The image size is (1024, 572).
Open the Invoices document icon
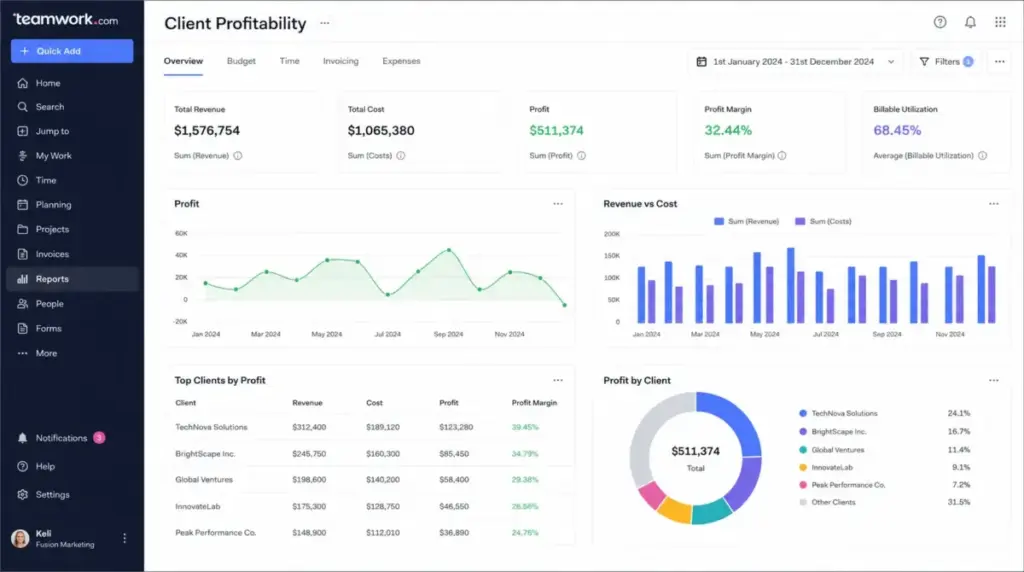click(23, 254)
